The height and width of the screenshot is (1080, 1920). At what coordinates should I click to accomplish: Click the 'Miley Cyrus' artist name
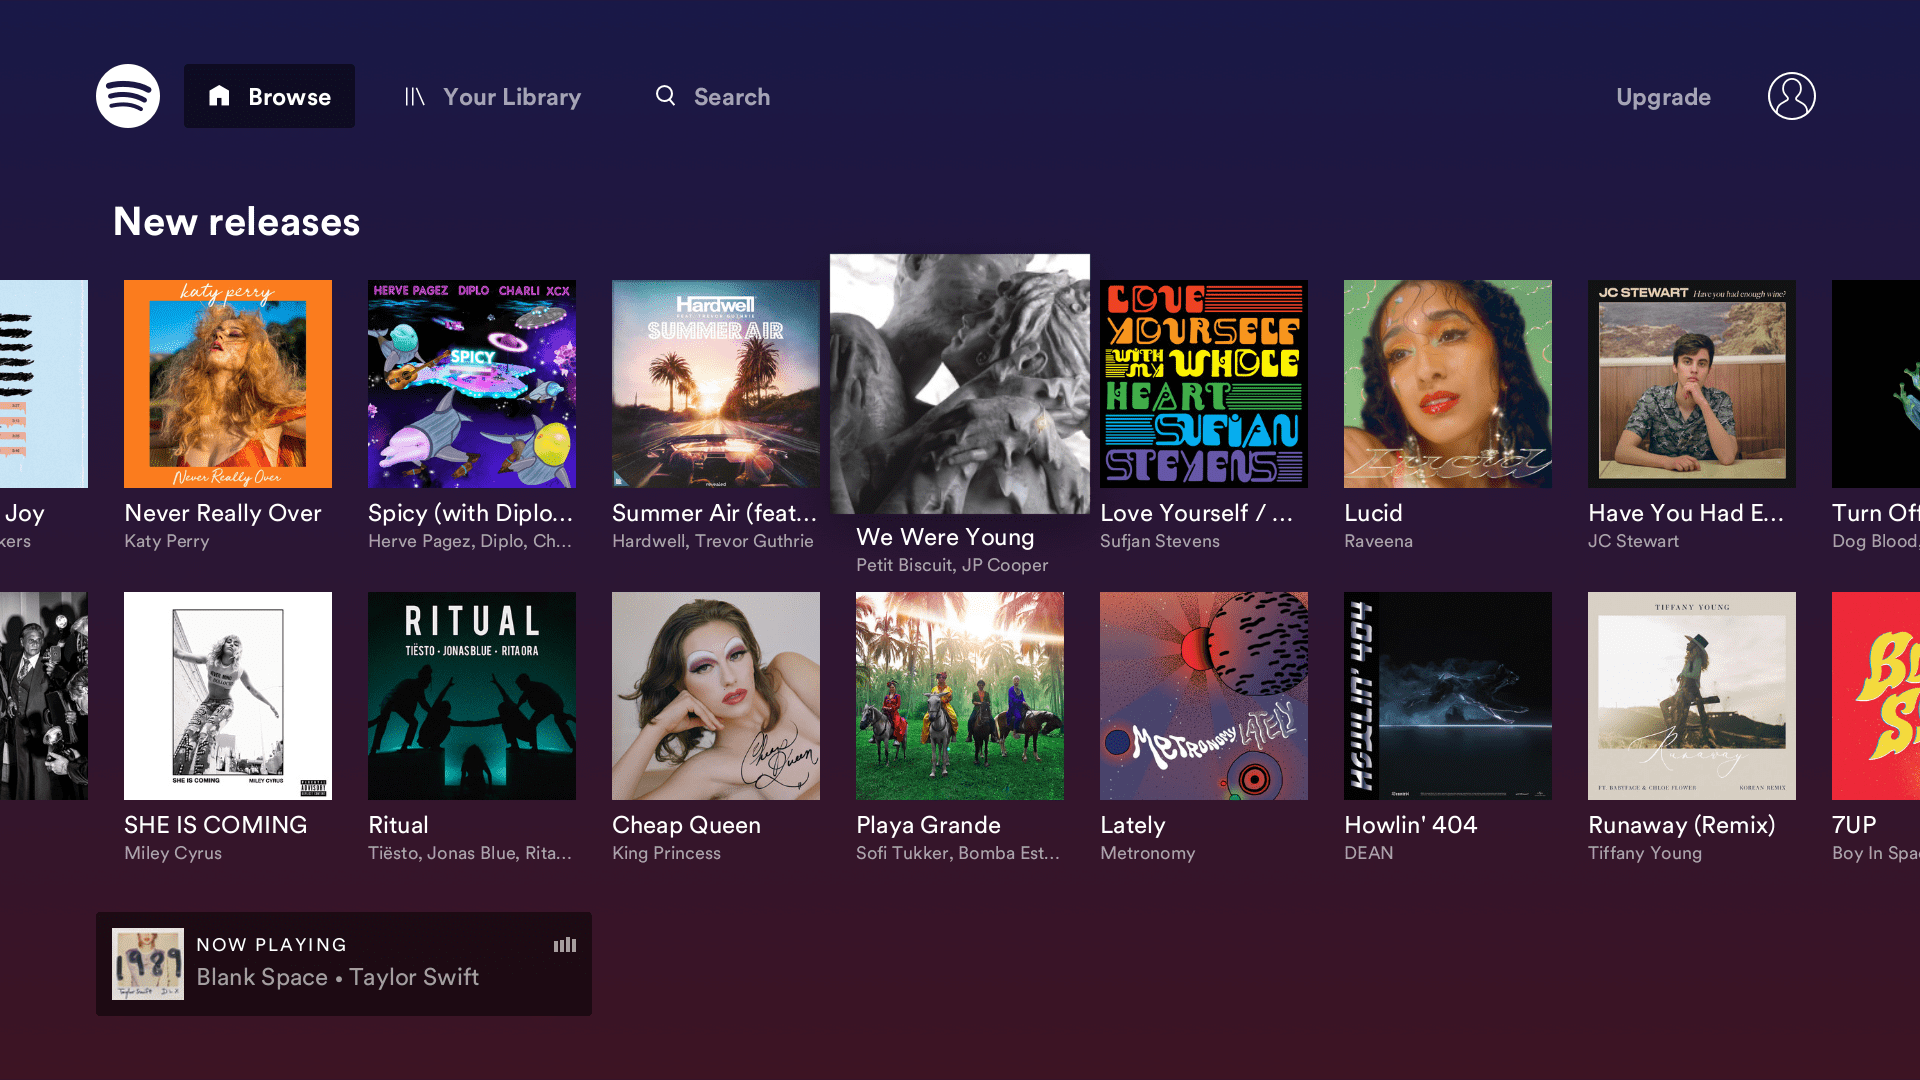tap(173, 853)
